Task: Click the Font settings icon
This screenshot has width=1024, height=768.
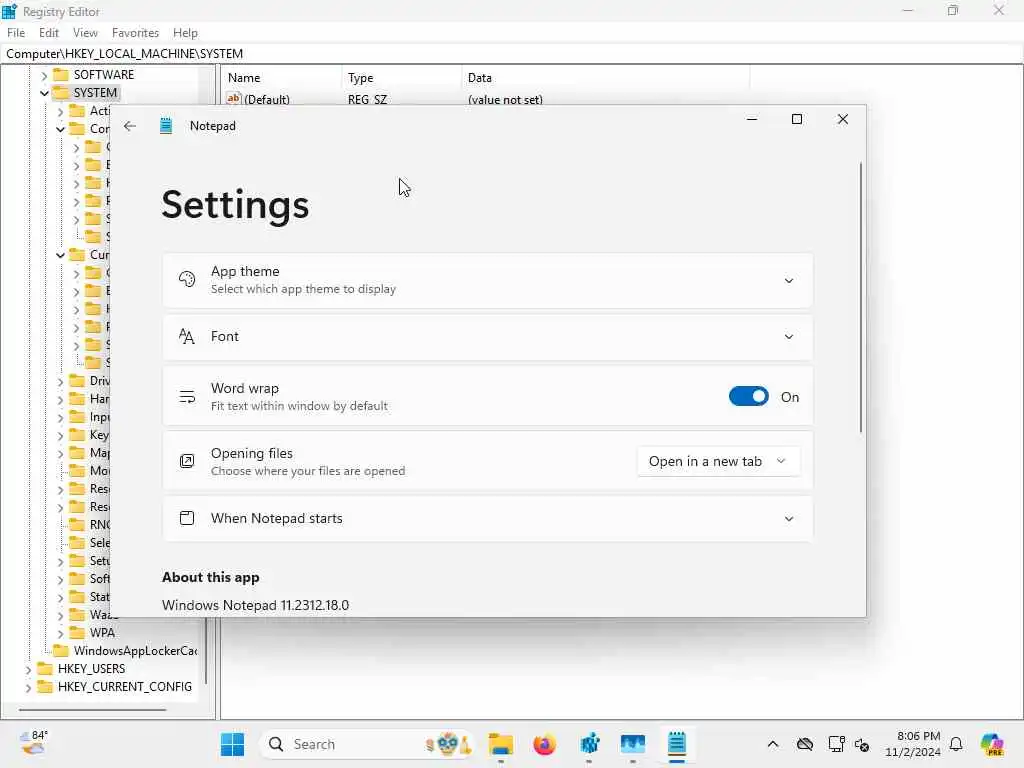Action: pyautogui.click(x=187, y=336)
